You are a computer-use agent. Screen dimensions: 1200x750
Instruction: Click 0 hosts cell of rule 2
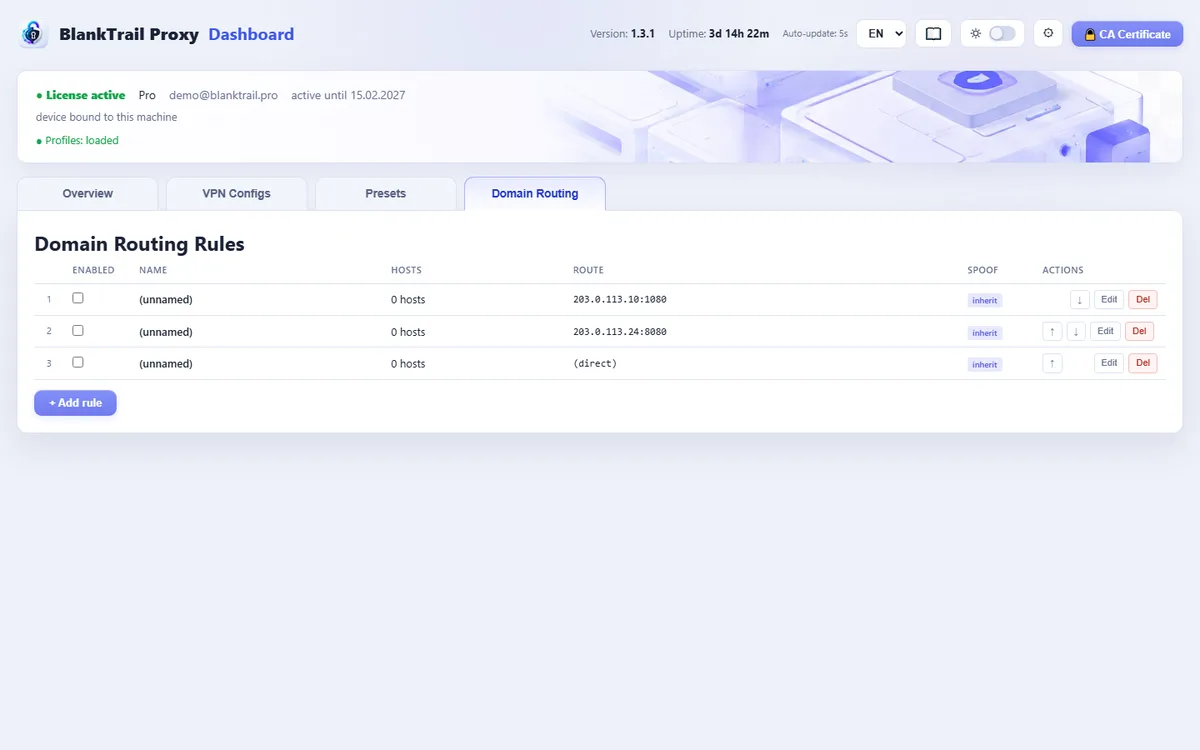pyautogui.click(x=408, y=332)
